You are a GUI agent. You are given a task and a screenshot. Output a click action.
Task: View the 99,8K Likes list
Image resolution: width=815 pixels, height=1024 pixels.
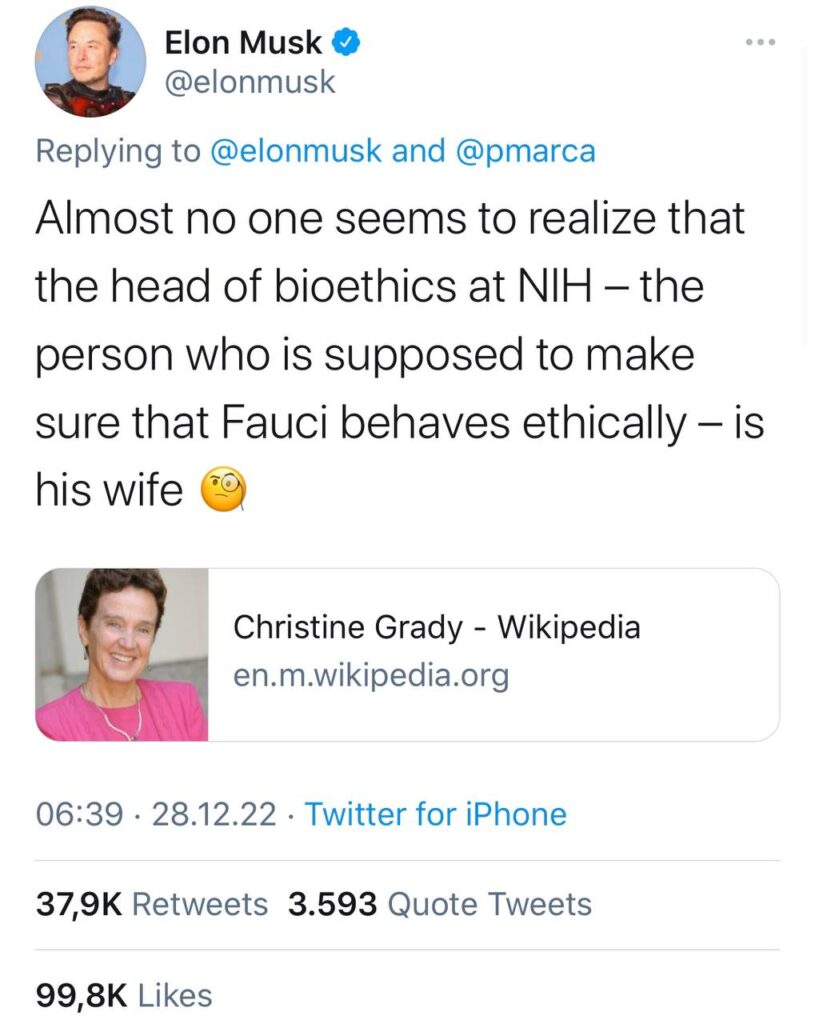(x=124, y=995)
